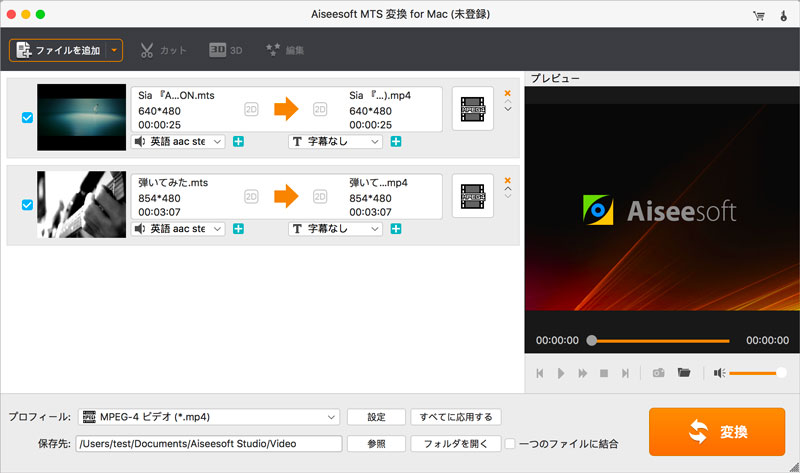Open the snapshot folder icon
Screen dimensions: 800x473
pos(684,372)
